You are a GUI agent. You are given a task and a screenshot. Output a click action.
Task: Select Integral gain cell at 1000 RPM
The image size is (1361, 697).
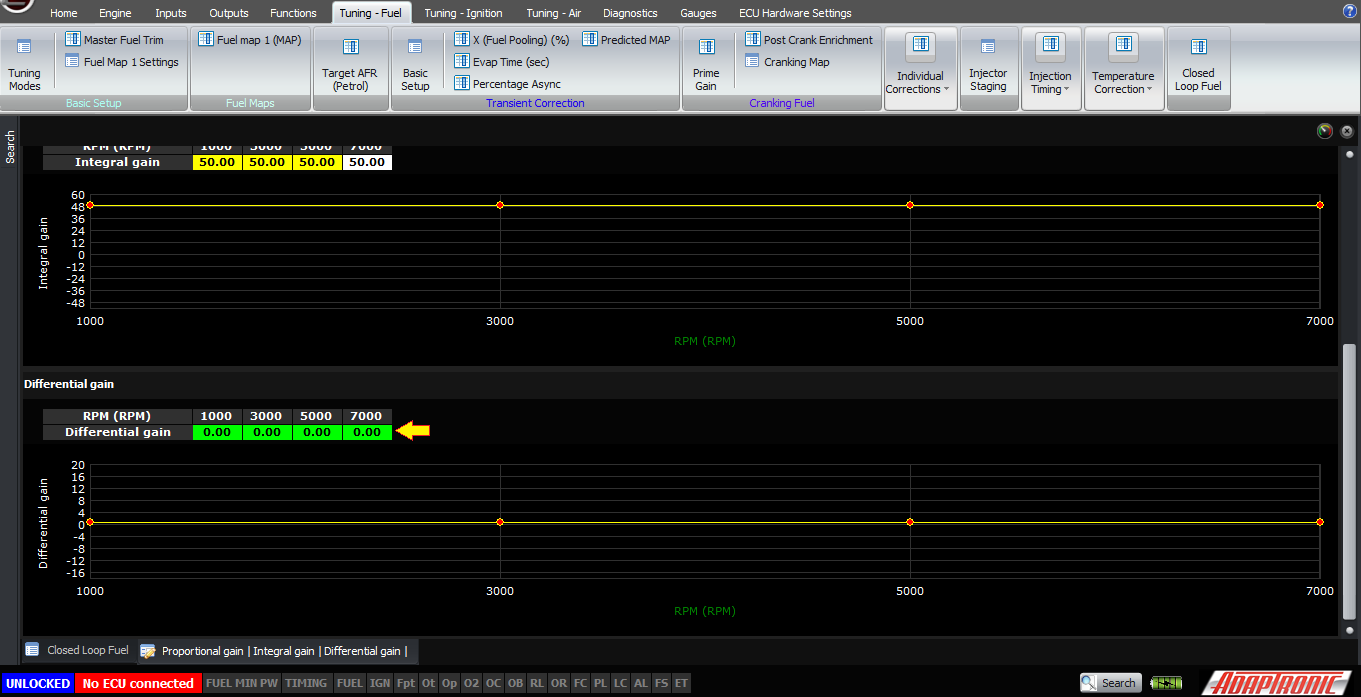pos(217,162)
